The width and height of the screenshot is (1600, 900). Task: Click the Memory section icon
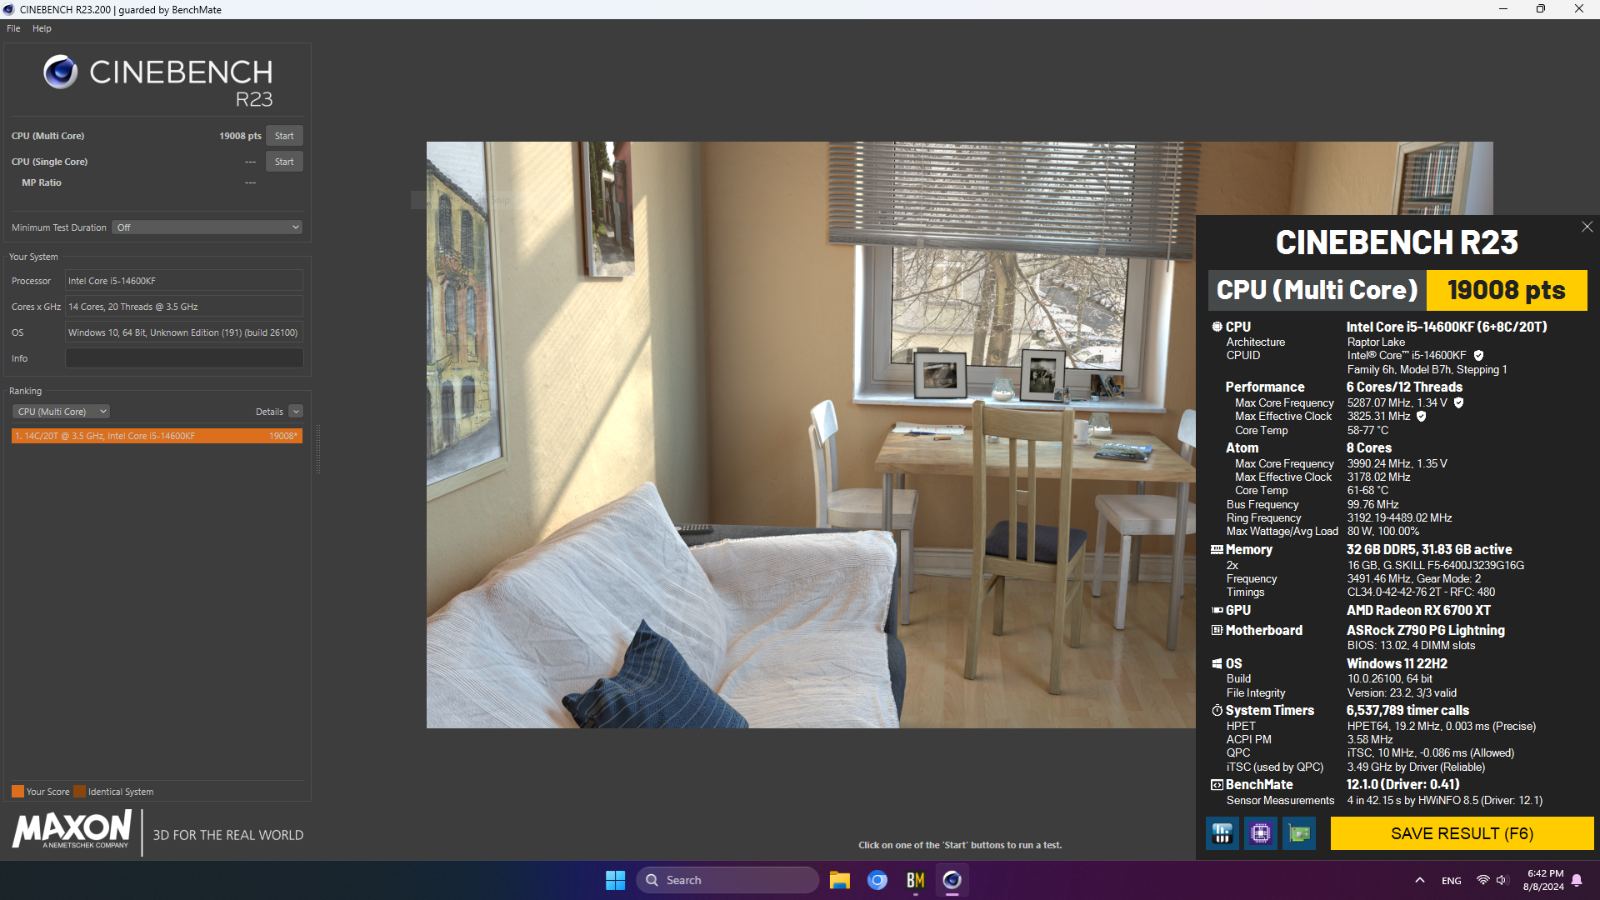(x=1217, y=550)
